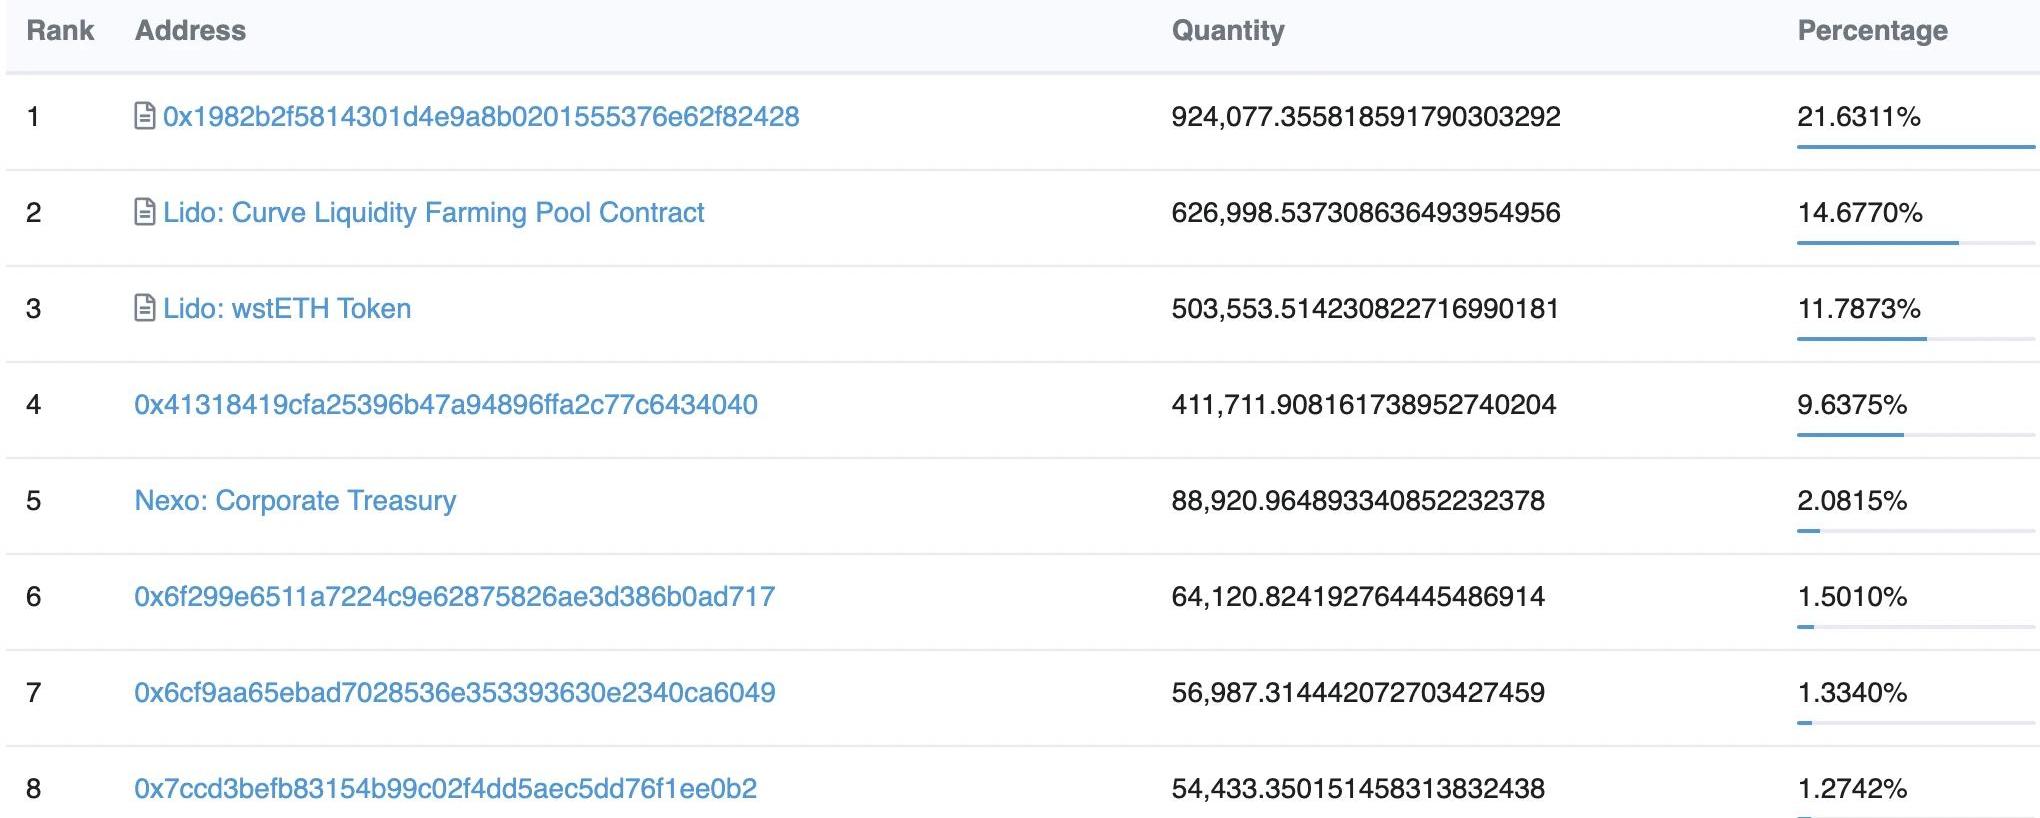
Task: Click quantity 924,077.355818591790303292 in rank 1
Action: [1365, 117]
